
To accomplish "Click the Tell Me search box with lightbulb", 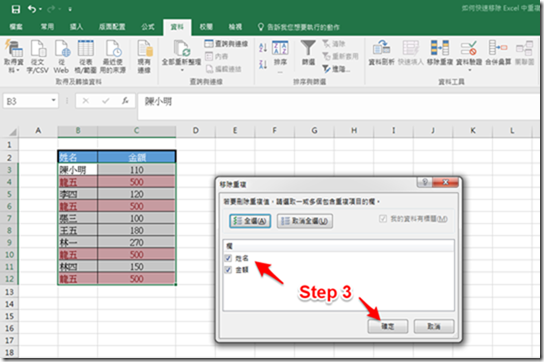I will [299, 27].
